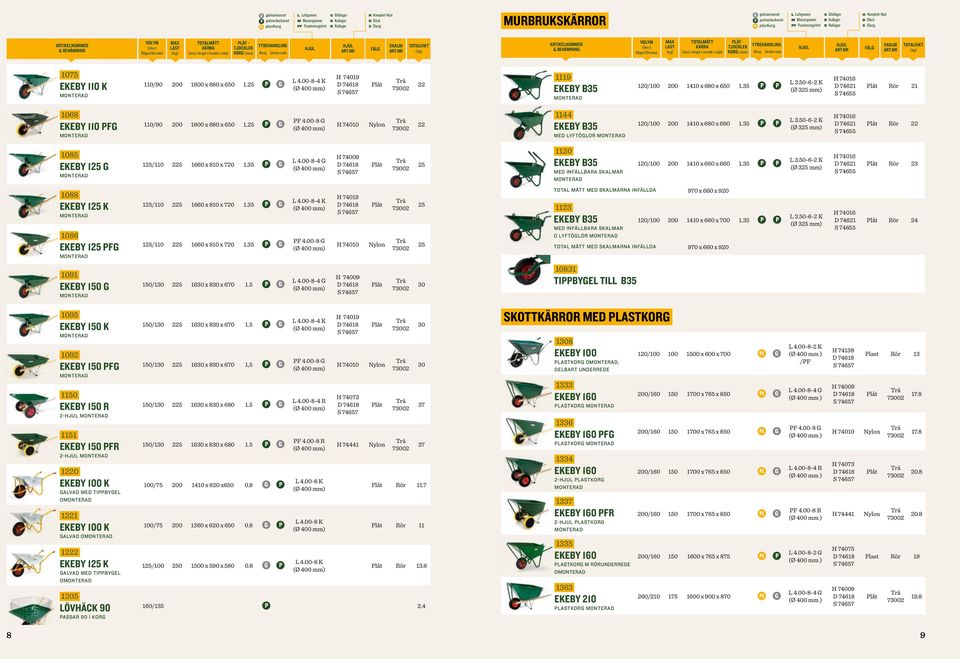Click the green P icon in article 1222 row
960x659 pixels.
click(280, 565)
